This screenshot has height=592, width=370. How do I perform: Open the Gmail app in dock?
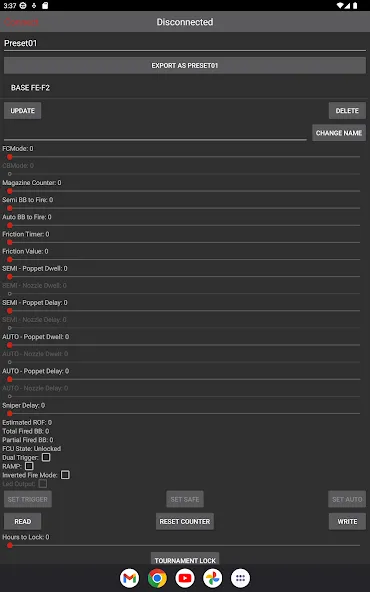(130, 578)
